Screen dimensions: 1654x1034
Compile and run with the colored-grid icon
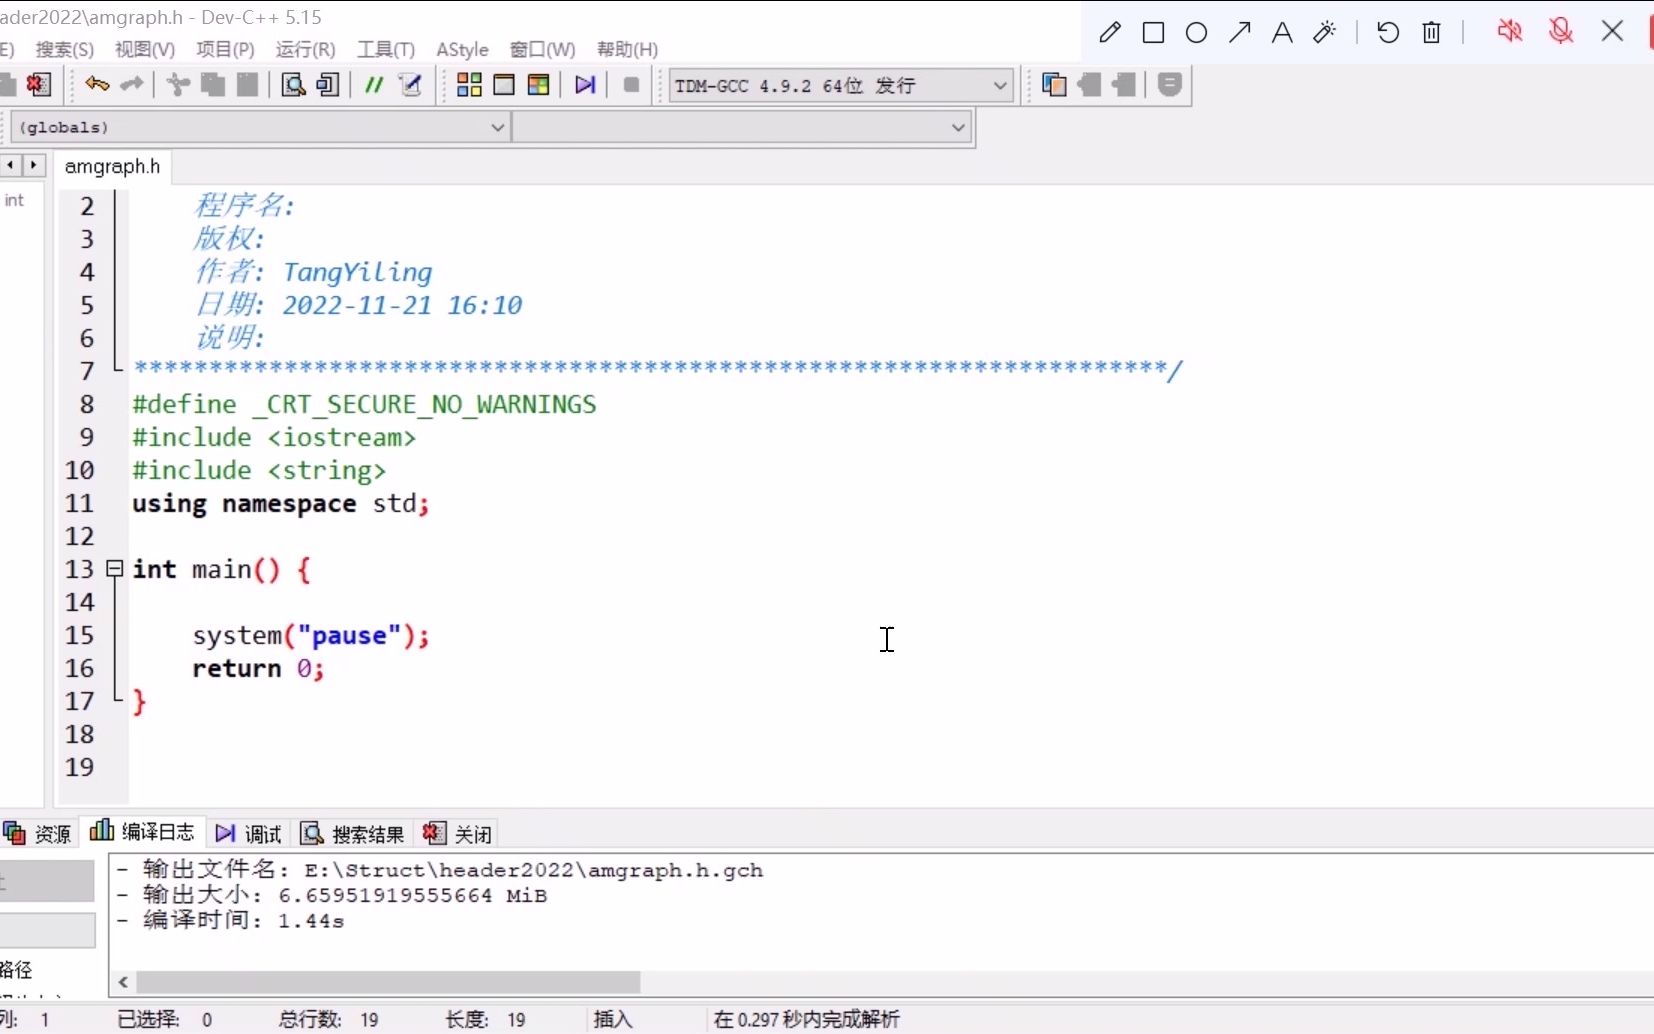point(538,85)
